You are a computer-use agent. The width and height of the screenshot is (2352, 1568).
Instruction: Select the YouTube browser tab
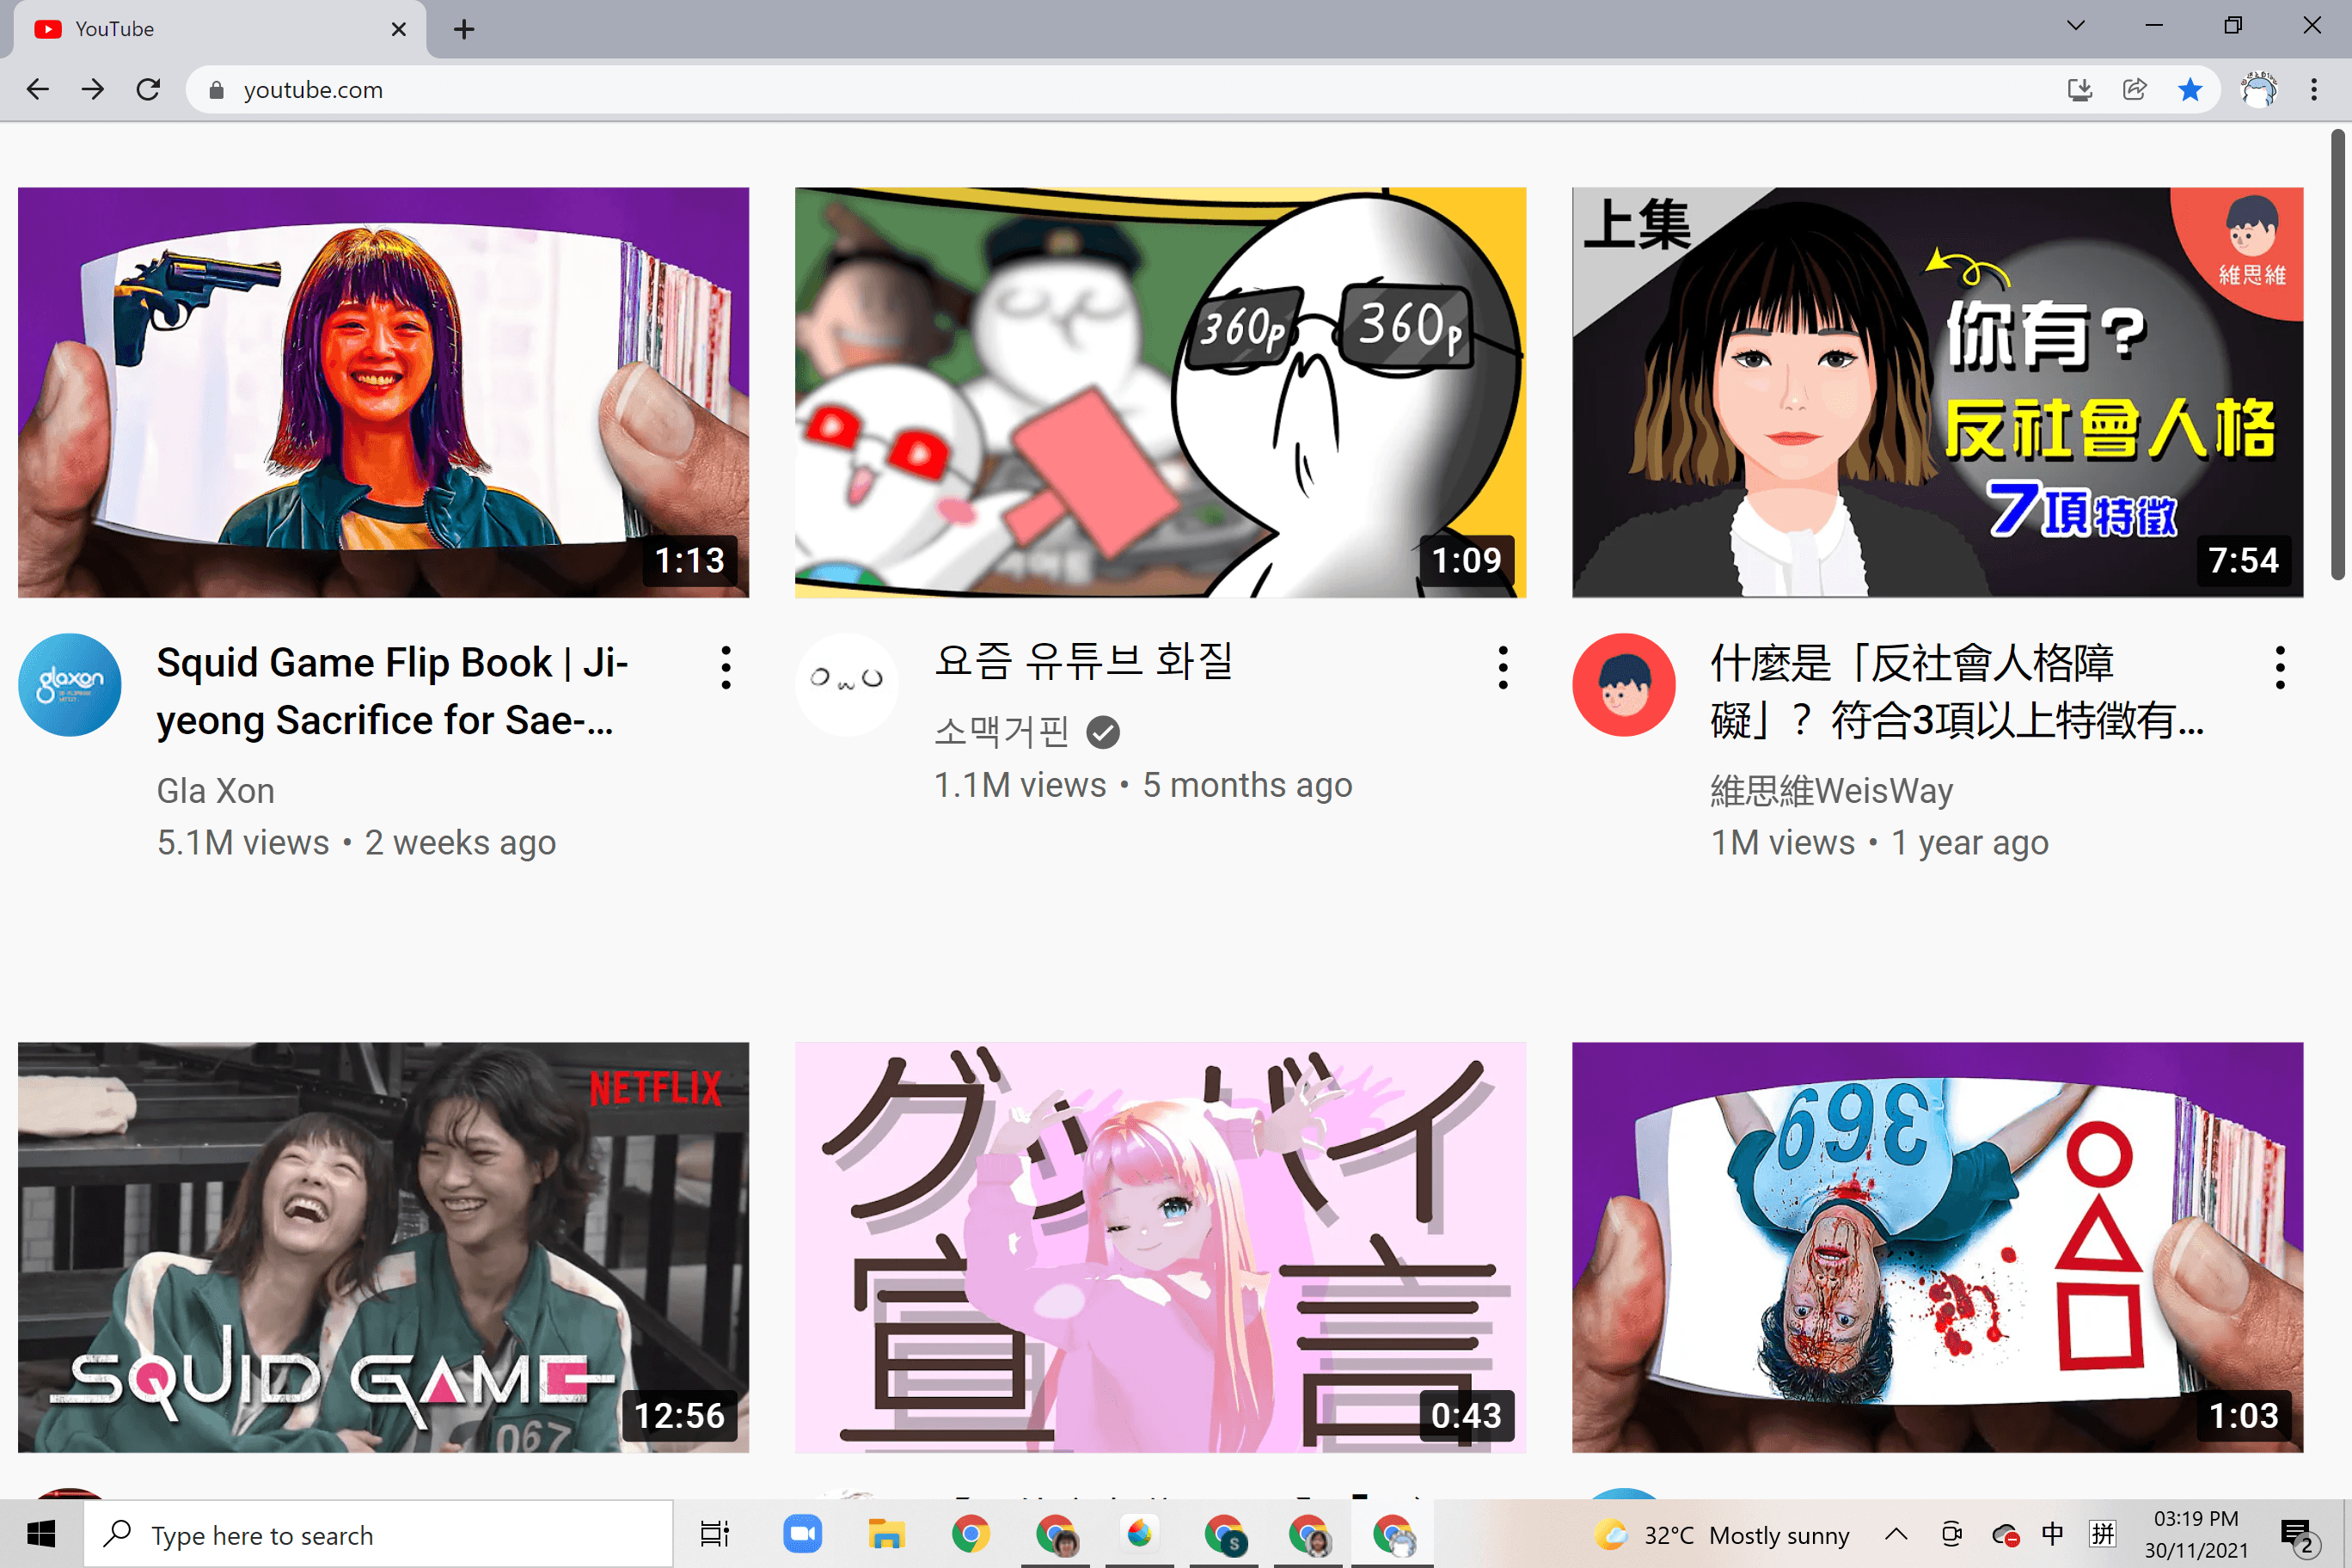pos(200,29)
